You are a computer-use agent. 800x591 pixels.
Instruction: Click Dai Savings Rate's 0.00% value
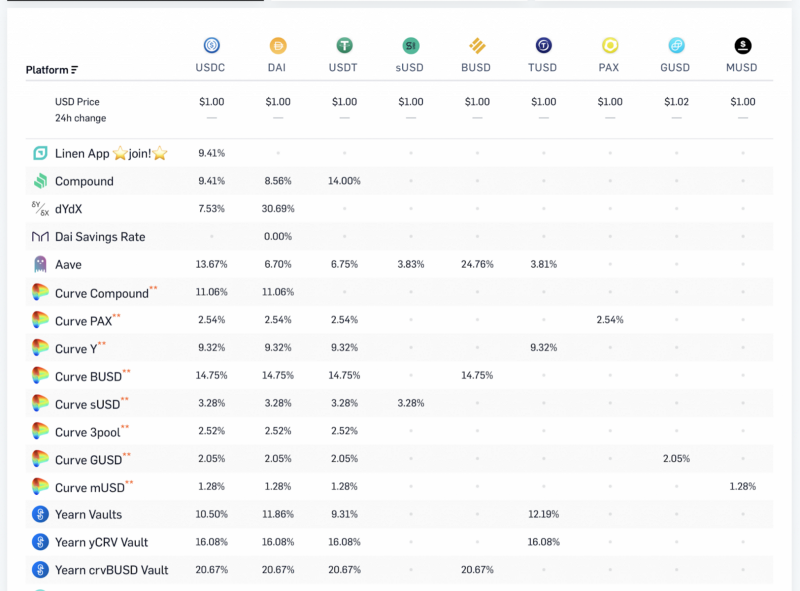tap(278, 236)
